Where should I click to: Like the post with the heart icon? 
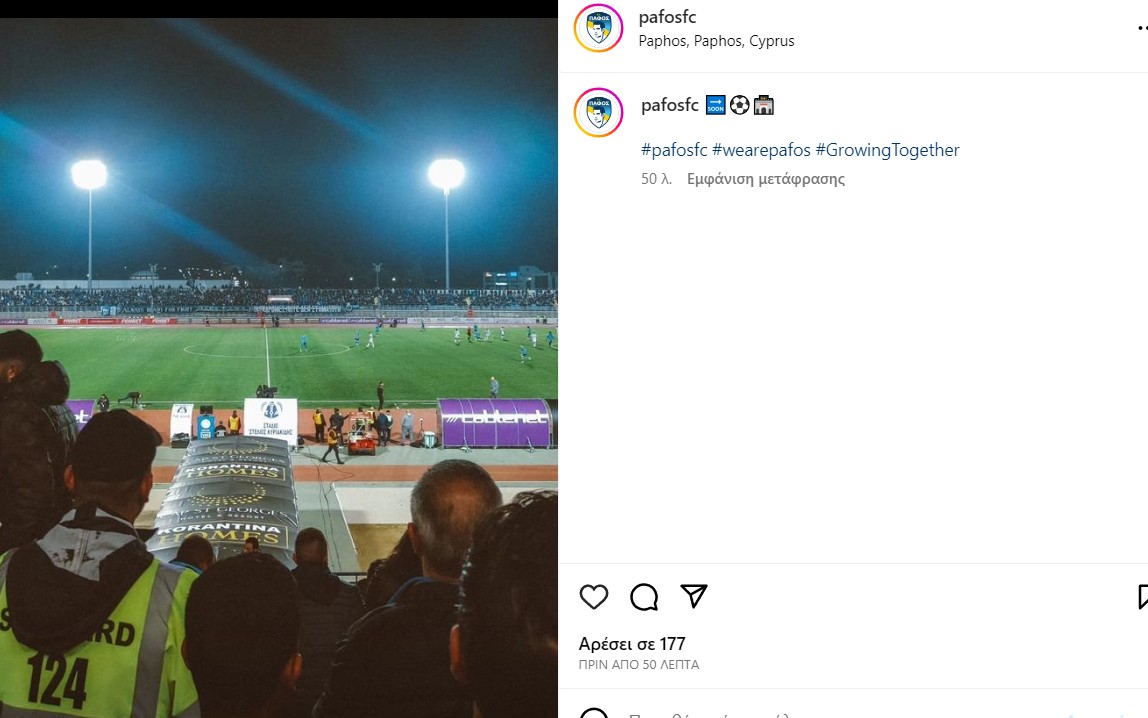(594, 597)
